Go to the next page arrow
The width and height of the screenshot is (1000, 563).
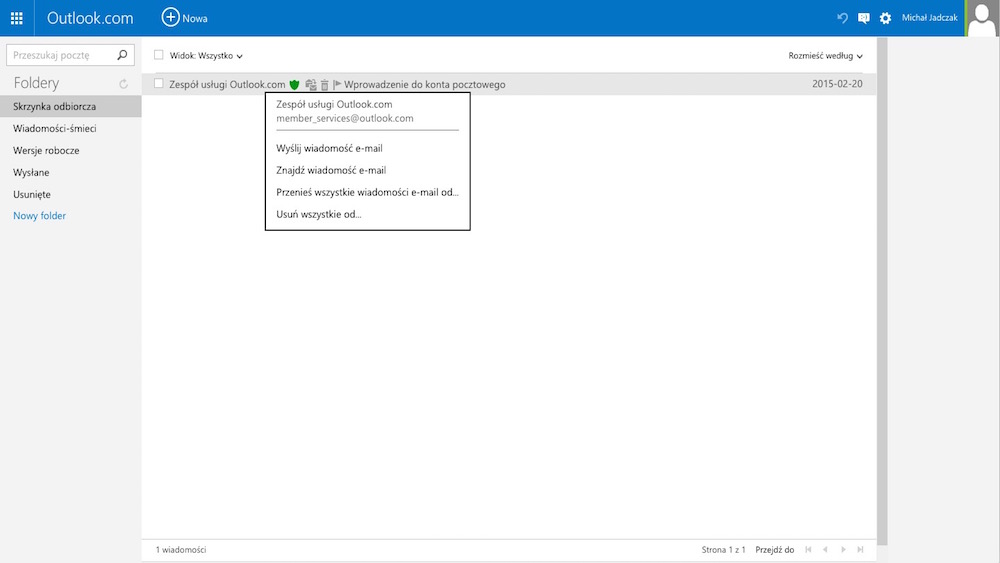(843, 550)
